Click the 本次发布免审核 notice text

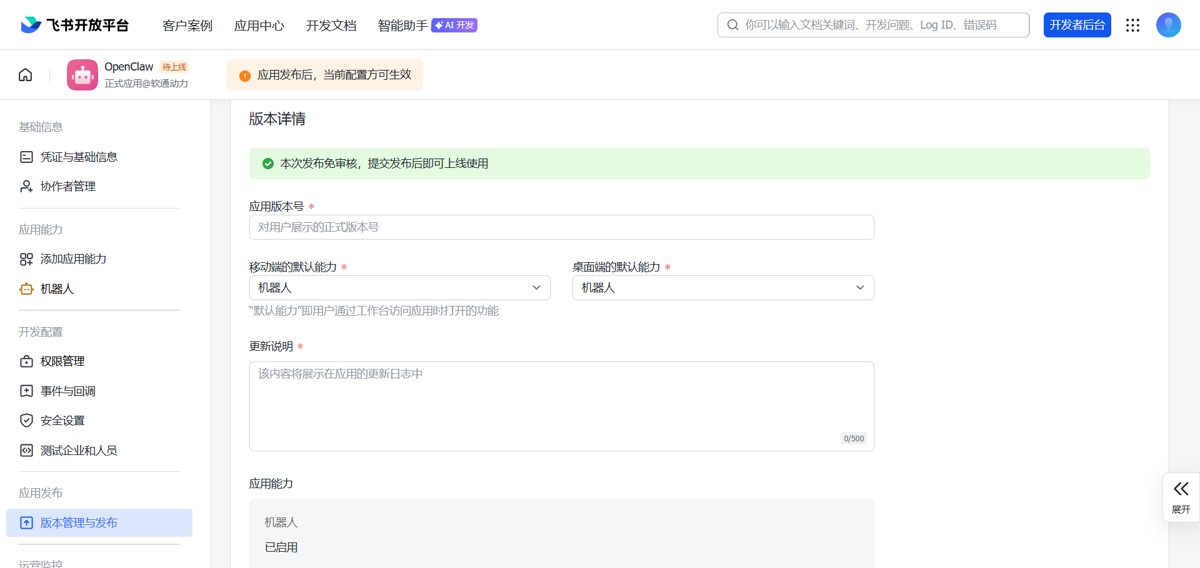(x=385, y=163)
